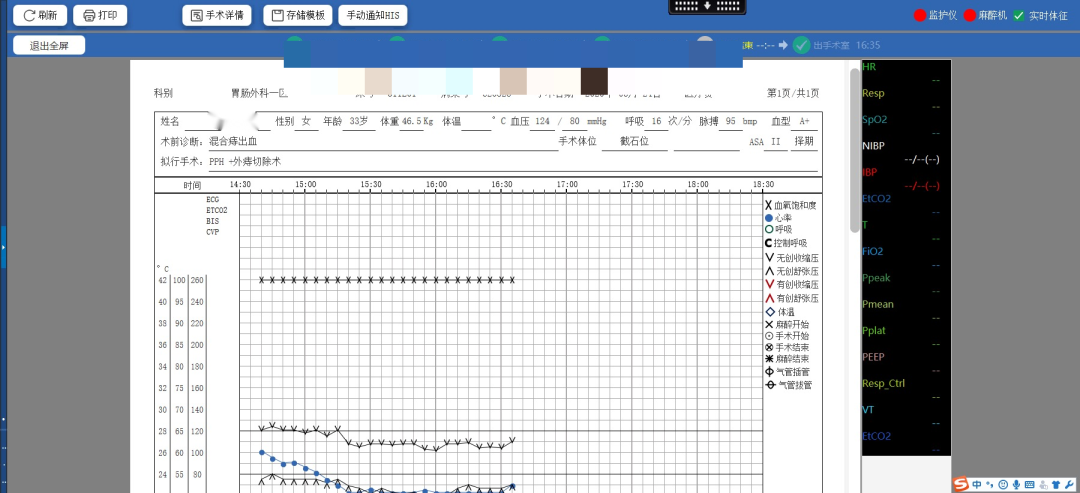Screen dimensions: 1080x493
Task: Click the 刷新 refresh button
Action: click(x=40, y=15)
